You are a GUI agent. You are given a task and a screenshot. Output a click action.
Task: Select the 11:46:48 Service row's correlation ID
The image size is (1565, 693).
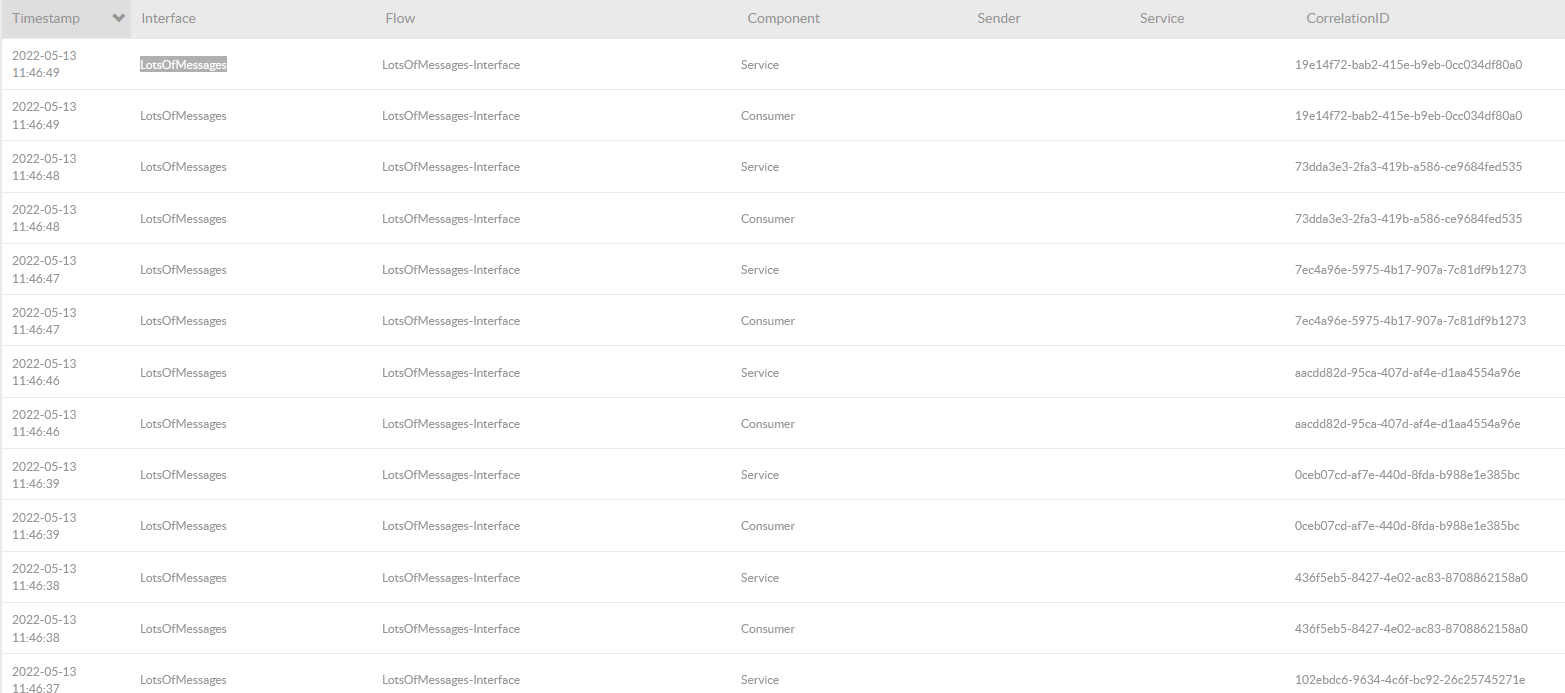pyautogui.click(x=1408, y=167)
